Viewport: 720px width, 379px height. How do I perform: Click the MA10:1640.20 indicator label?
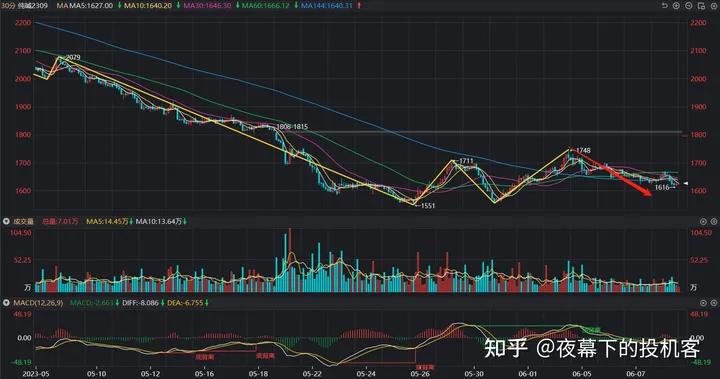point(148,6)
